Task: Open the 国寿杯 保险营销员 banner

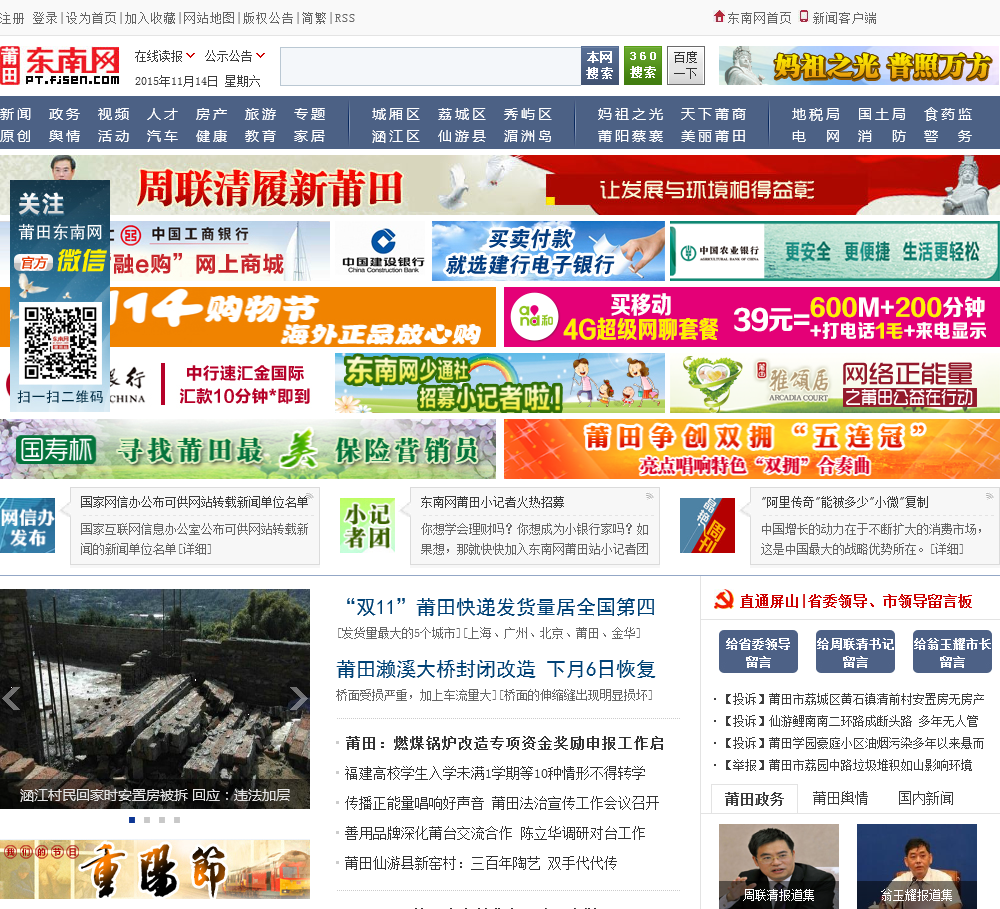Action: (248, 449)
